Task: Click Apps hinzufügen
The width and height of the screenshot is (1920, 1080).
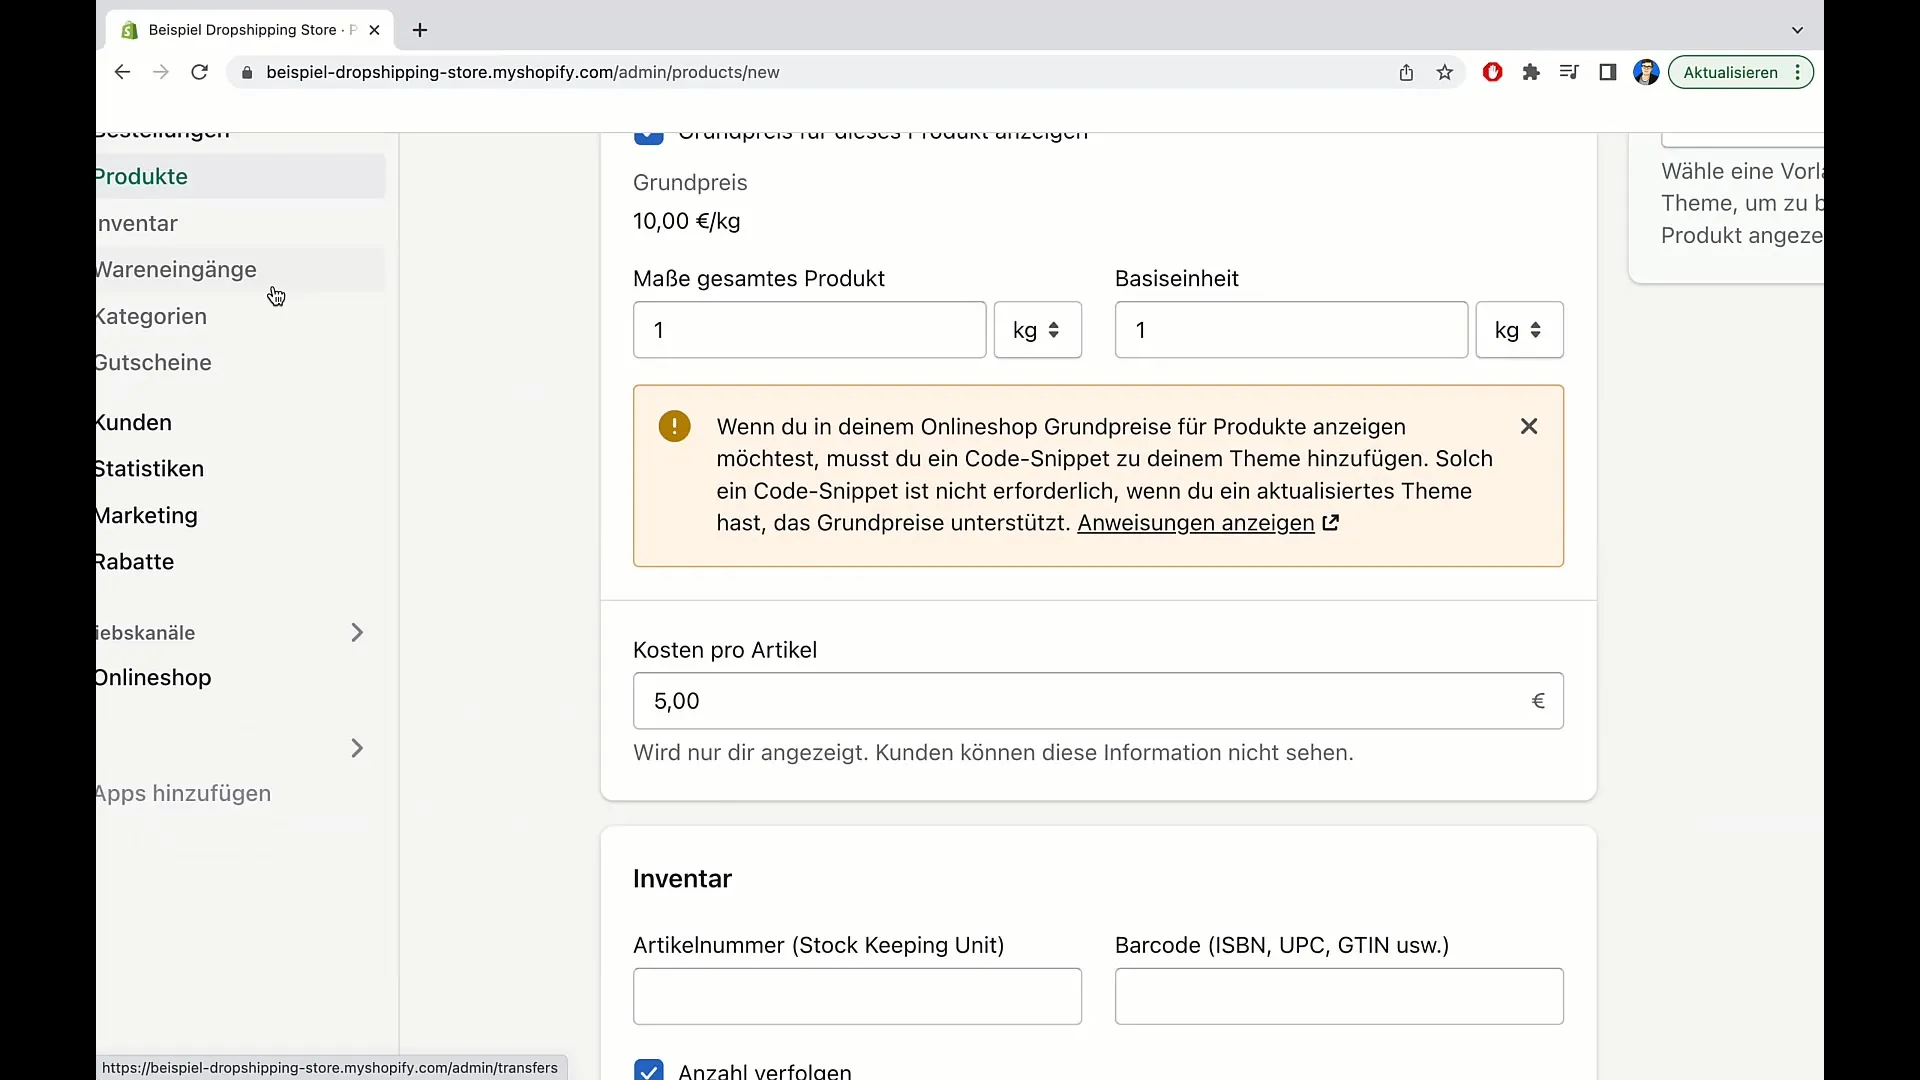Action: [184, 793]
